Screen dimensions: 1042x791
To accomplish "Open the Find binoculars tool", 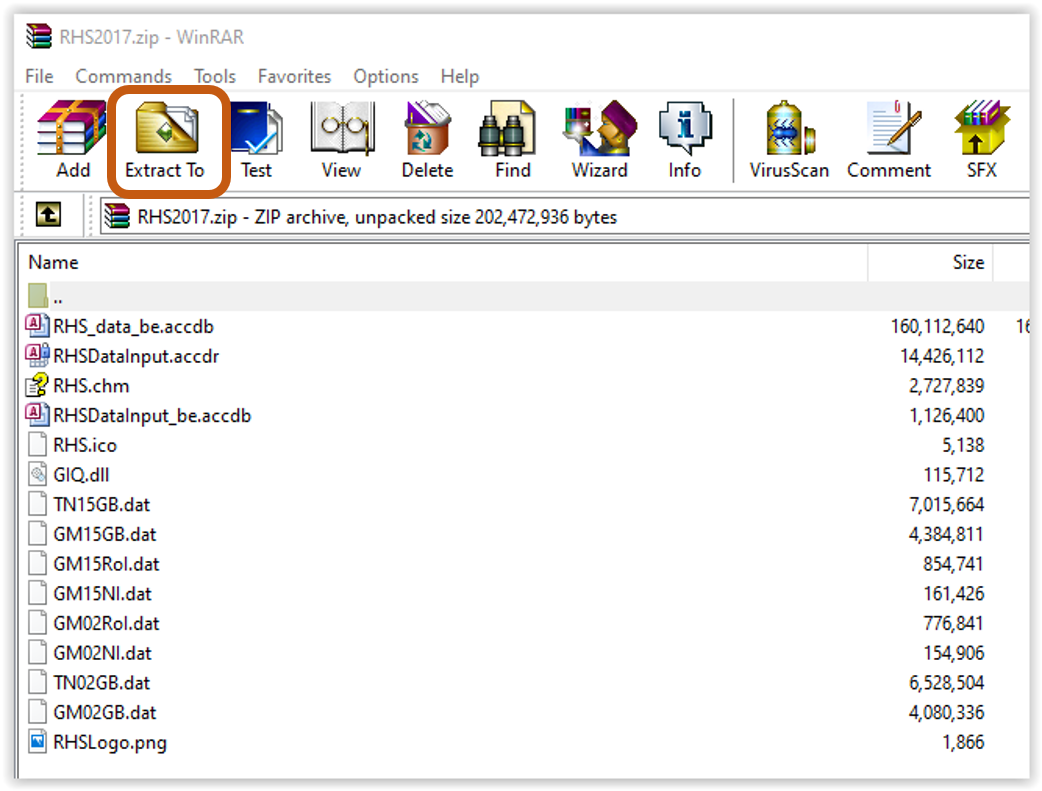I will pyautogui.click(x=512, y=140).
